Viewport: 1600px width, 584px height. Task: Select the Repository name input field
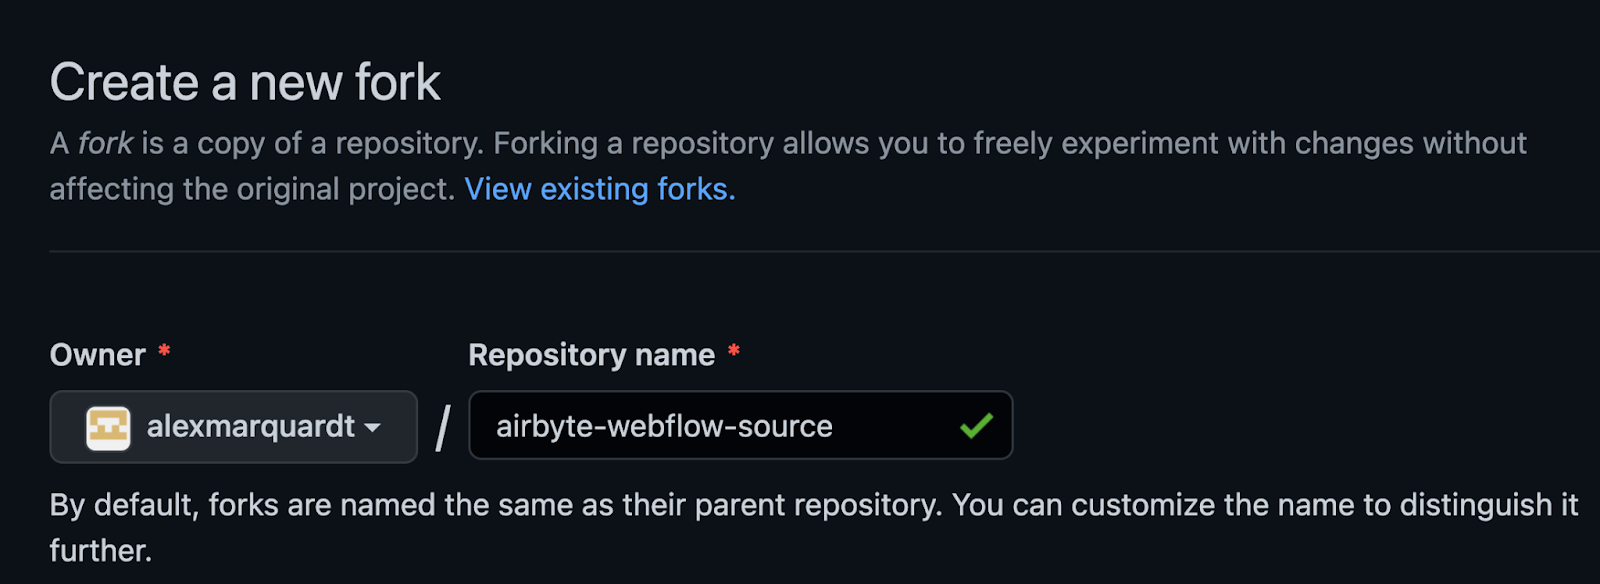pos(740,426)
